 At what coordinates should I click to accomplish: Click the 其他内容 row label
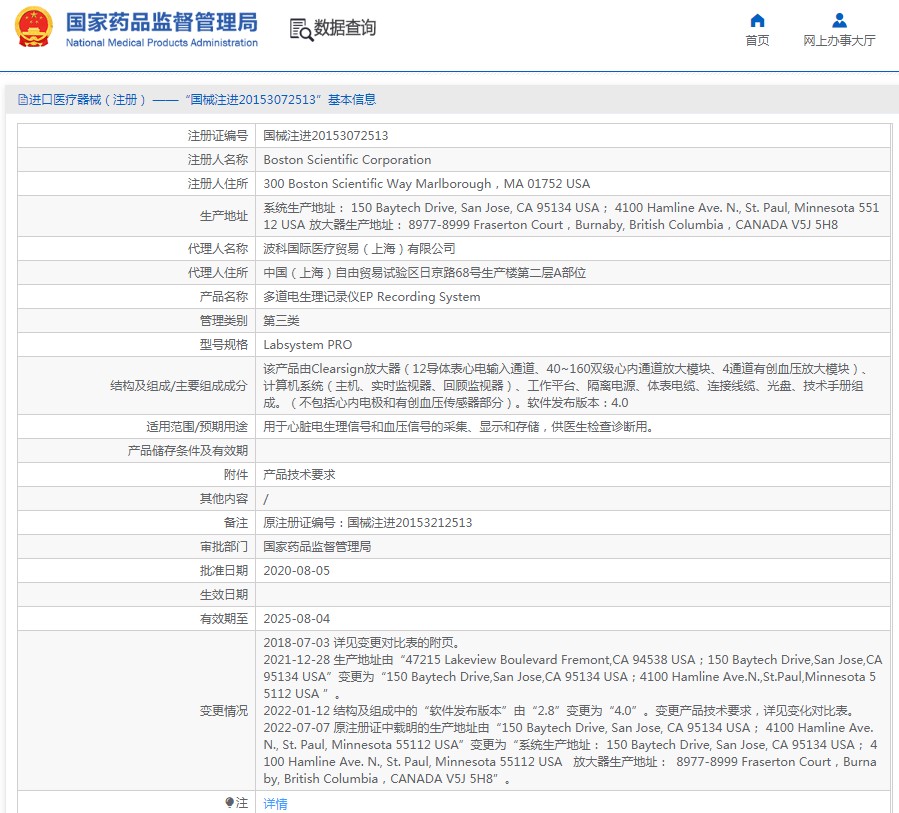pos(224,499)
